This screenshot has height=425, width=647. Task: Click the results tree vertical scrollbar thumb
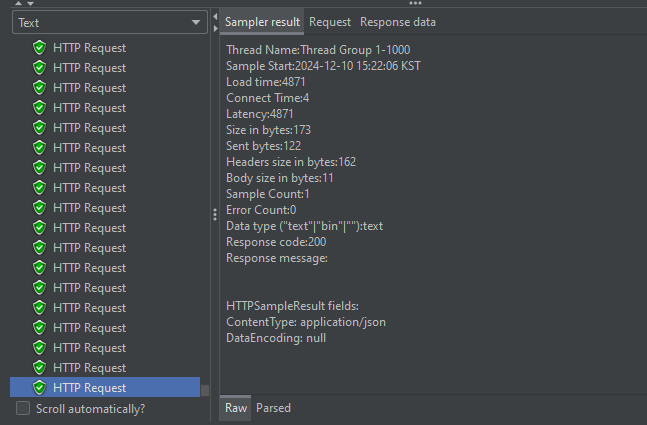[206, 390]
